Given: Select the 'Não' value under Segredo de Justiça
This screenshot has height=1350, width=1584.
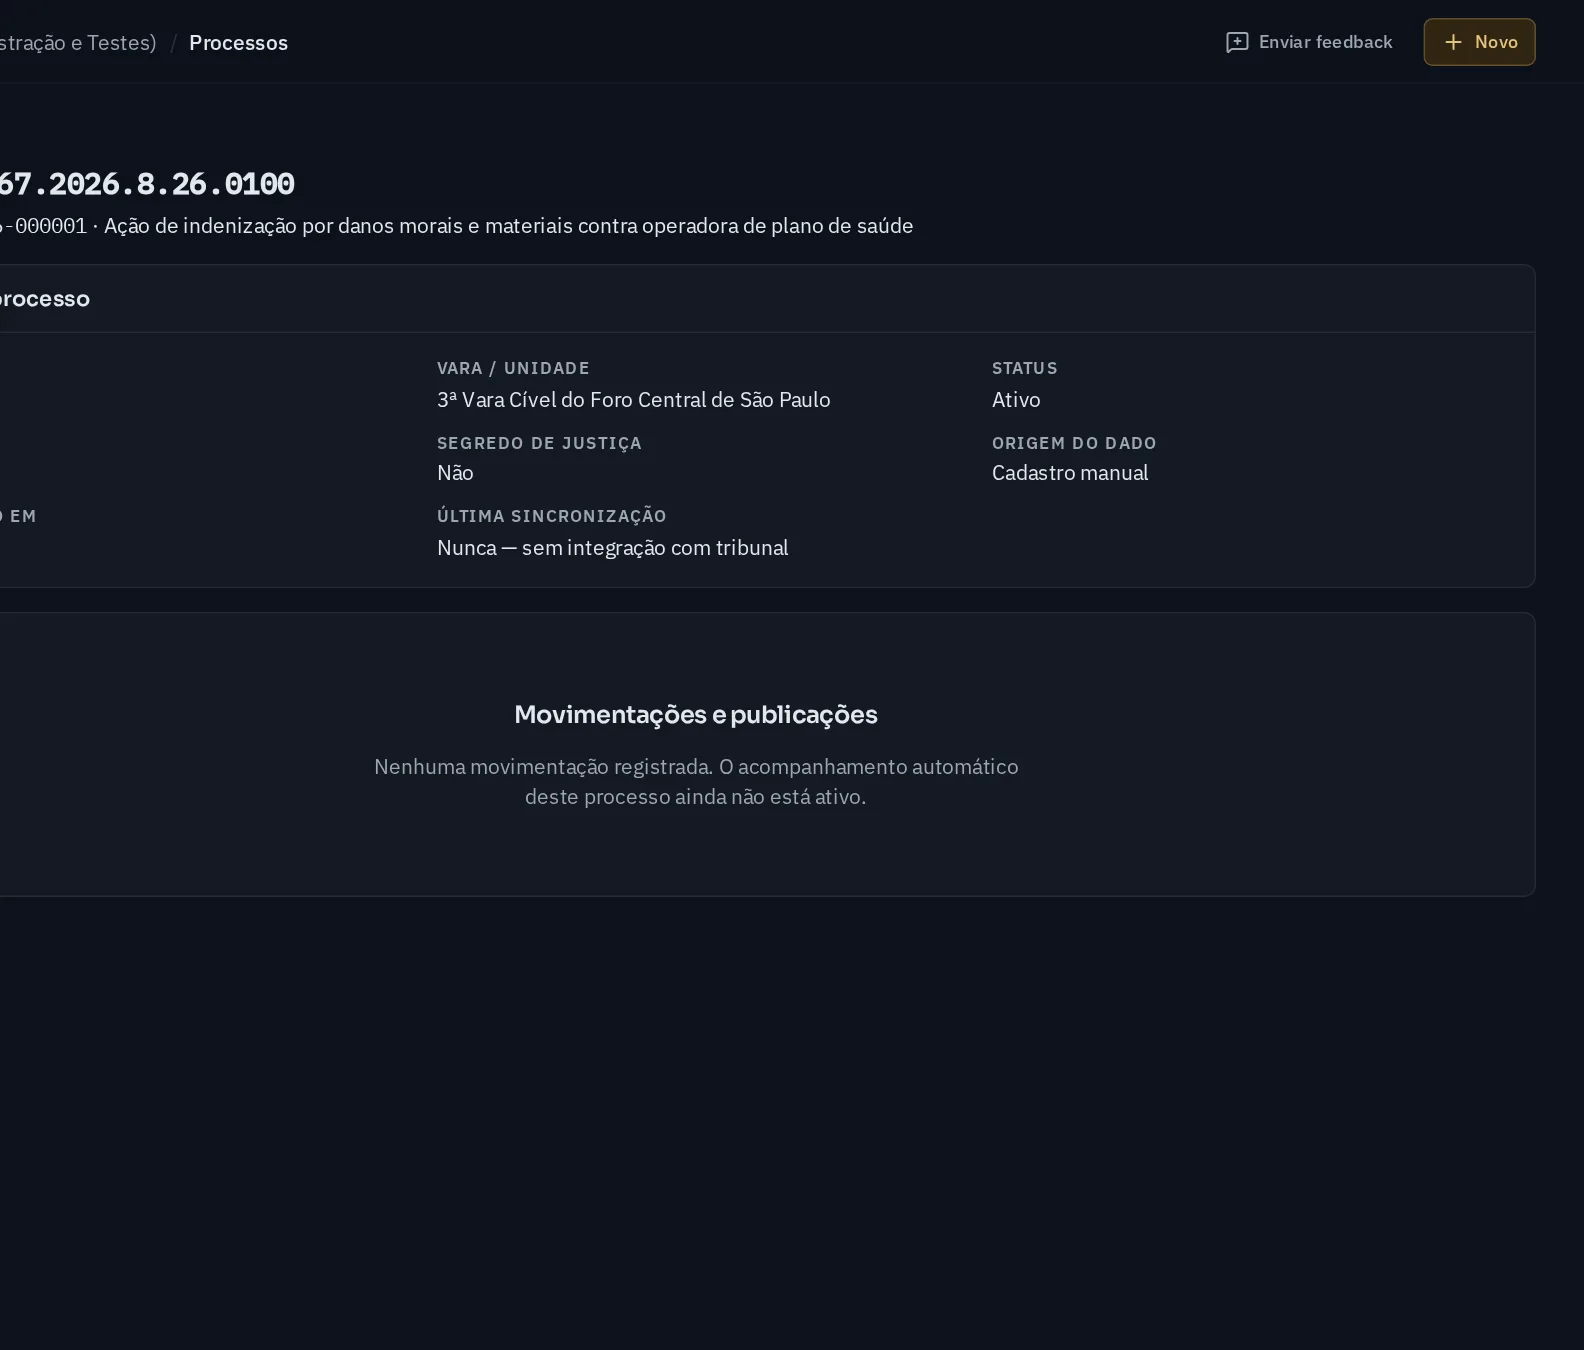Looking at the screenshot, I should click(455, 473).
